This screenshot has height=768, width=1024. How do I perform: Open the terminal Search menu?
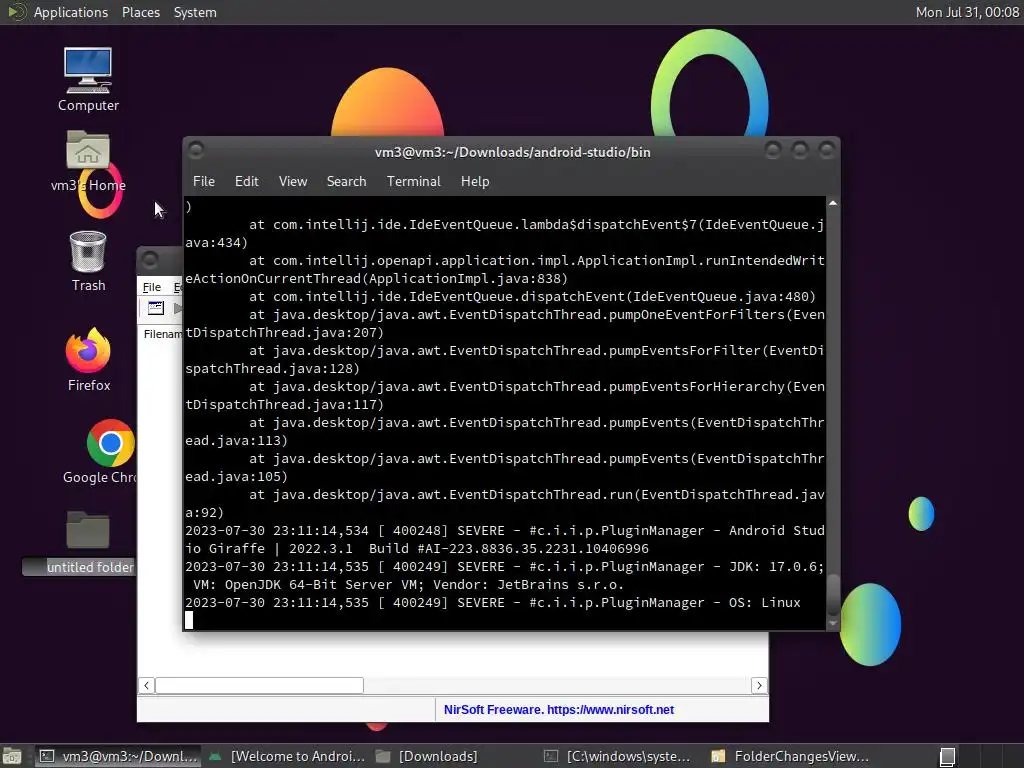tap(346, 182)
